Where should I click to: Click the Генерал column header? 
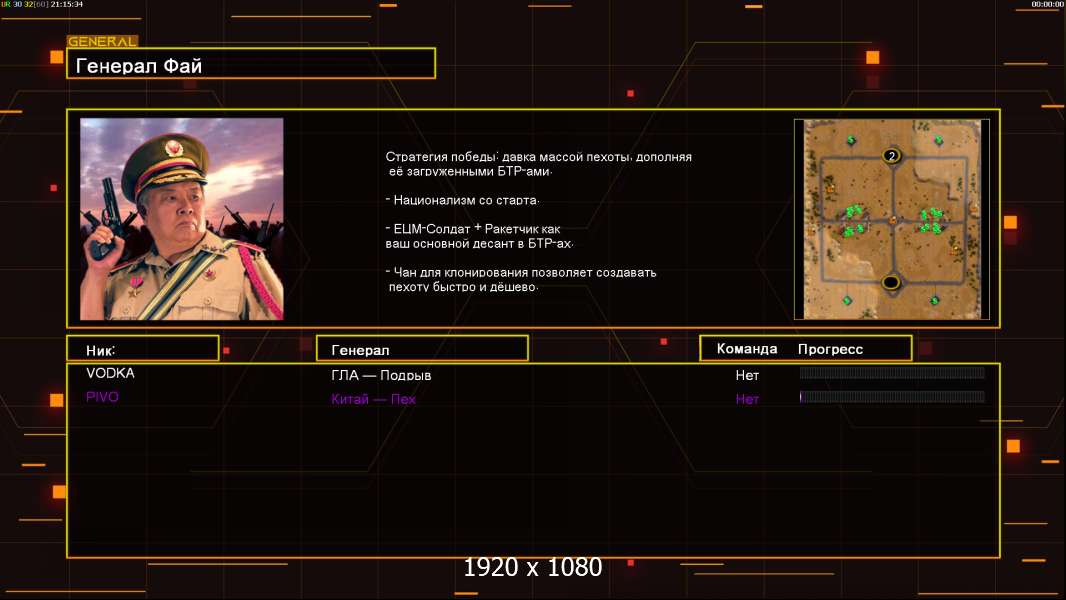tap(422, 349)
